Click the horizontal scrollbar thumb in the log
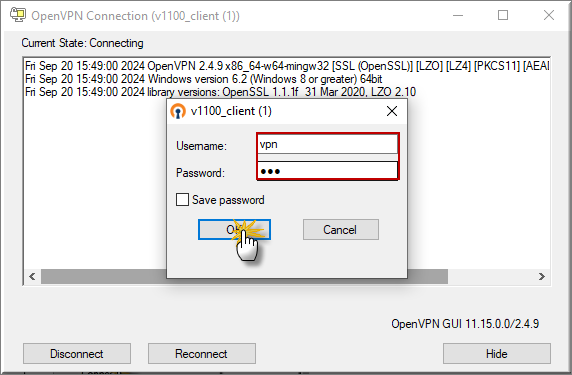 point(244,277)
